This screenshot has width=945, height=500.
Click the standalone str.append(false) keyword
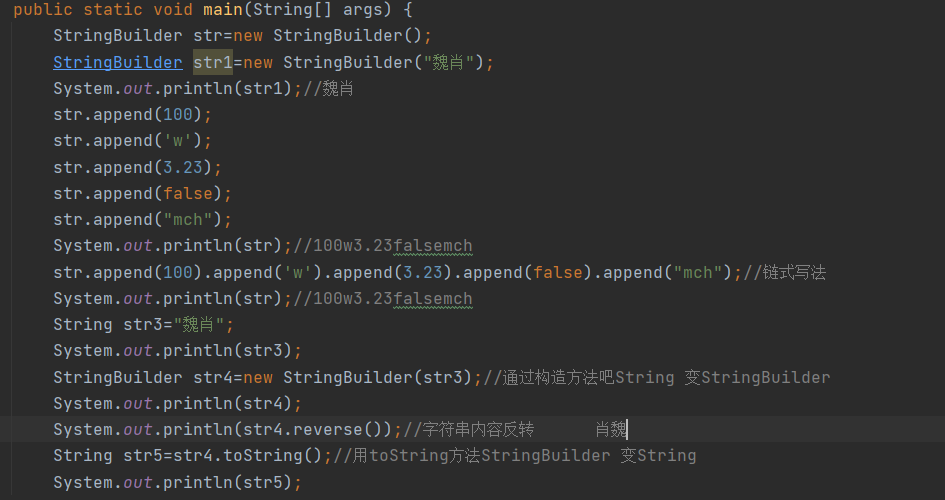188,193
